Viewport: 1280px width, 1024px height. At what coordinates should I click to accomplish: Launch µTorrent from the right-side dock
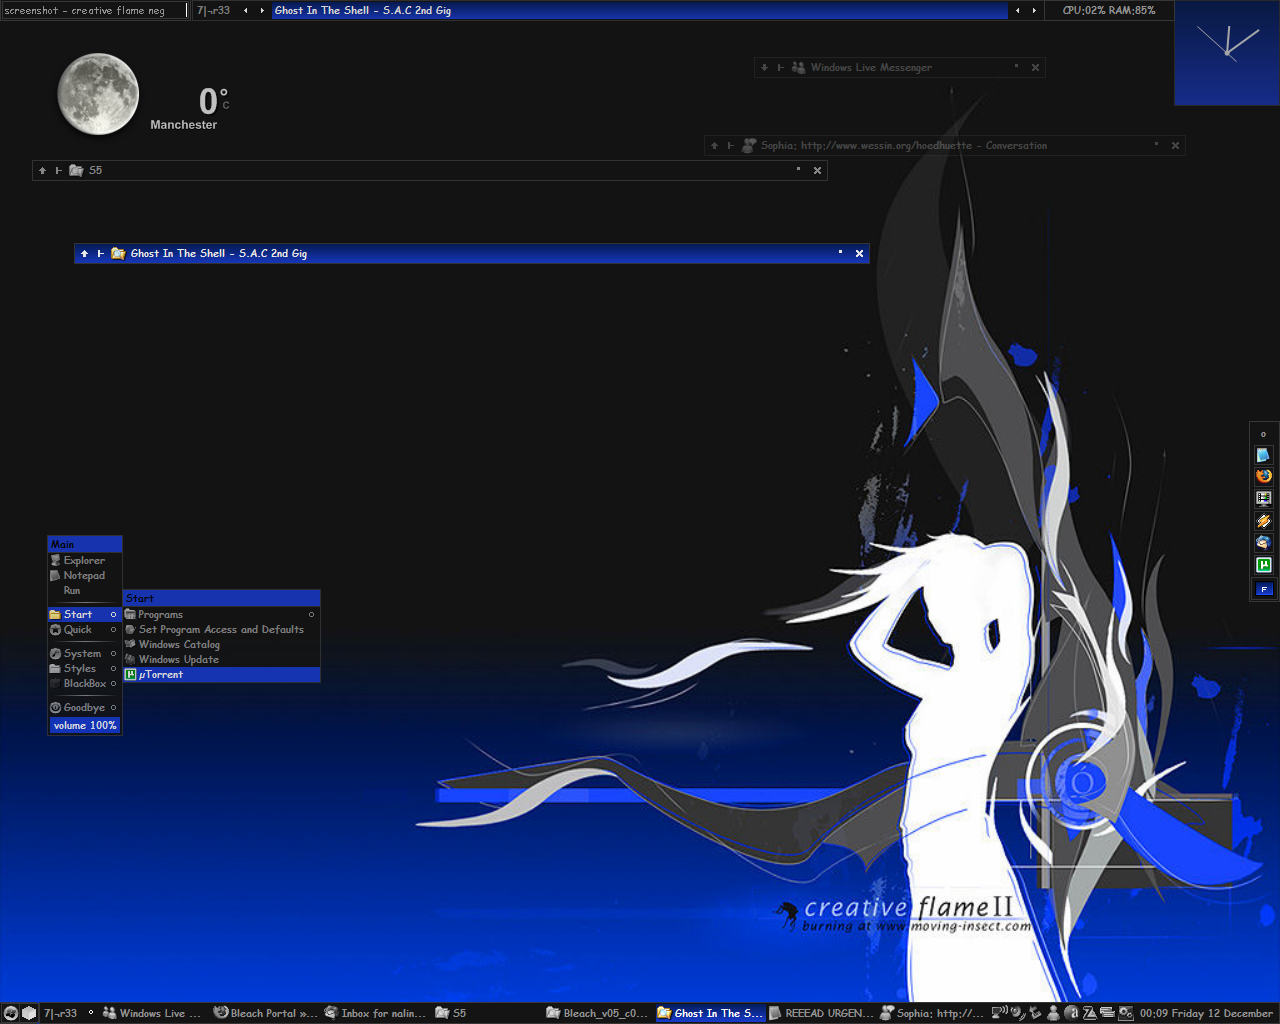point(1263,565)
